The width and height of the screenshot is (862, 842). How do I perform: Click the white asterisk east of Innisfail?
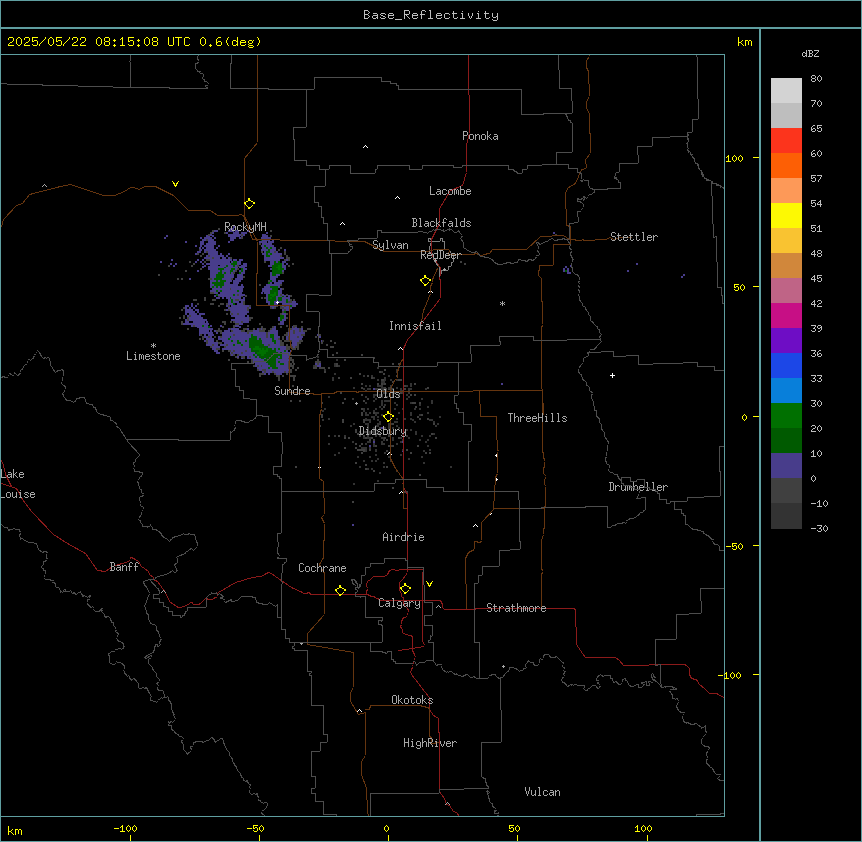[x=502, y=303]
